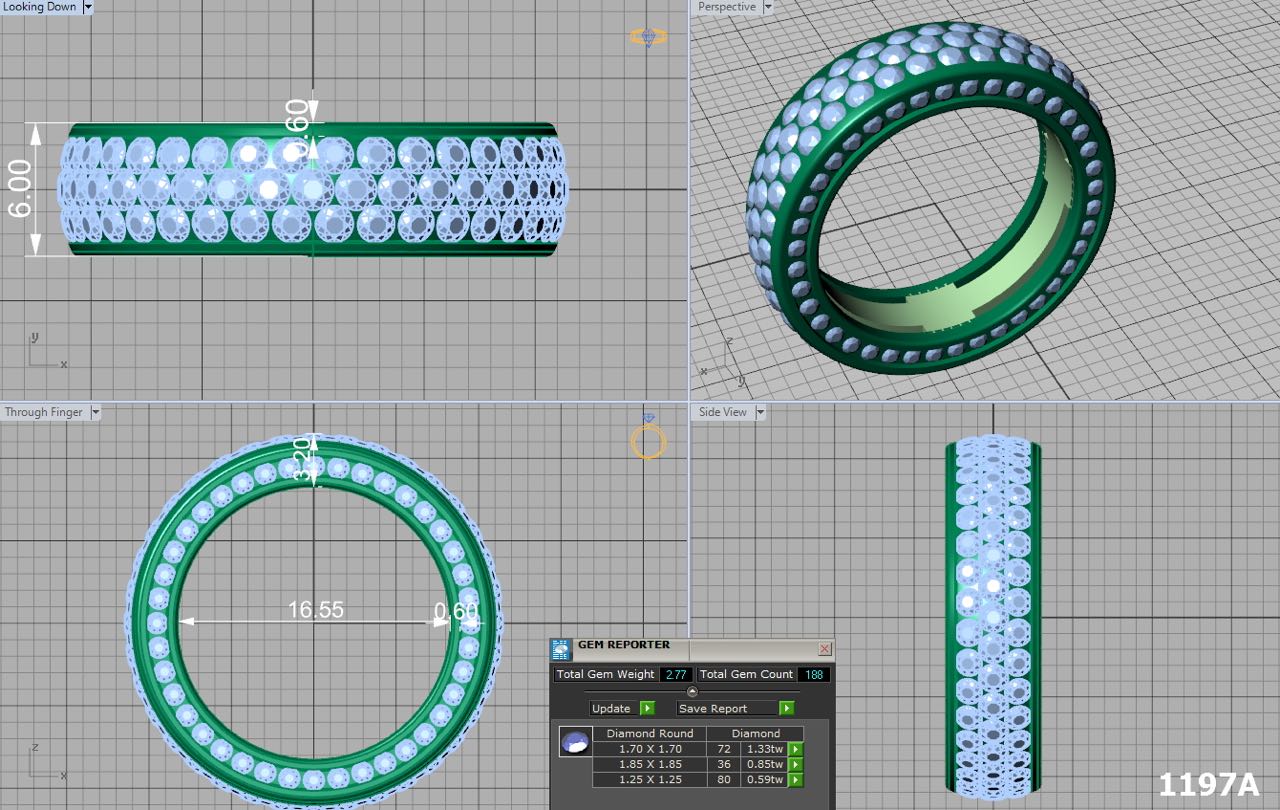Click the Save Report green arrow button
Image resolution: width=1280 pixels, height=810 pixels.
pos(787,708)
